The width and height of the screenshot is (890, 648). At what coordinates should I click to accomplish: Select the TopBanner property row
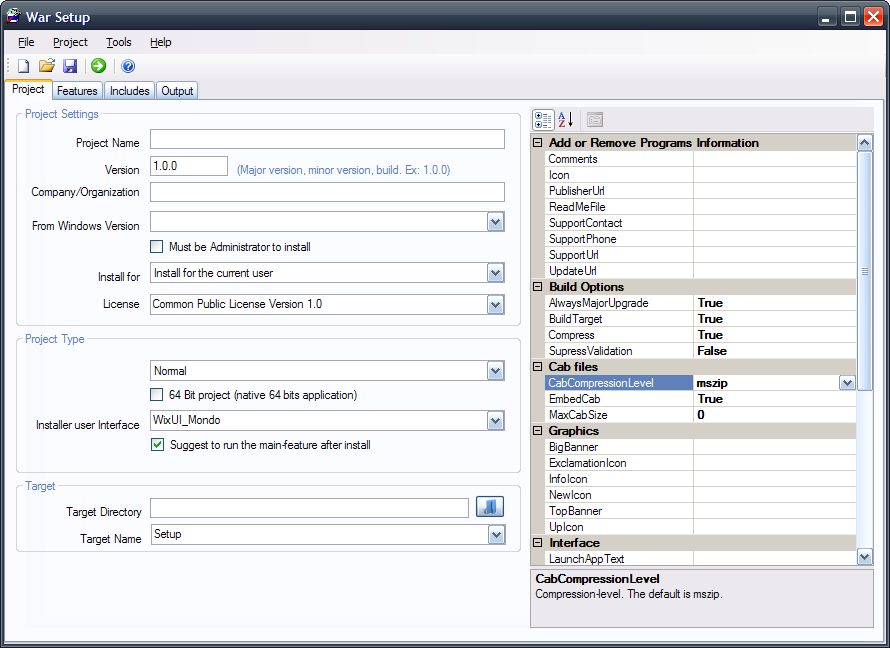[700, 511]
